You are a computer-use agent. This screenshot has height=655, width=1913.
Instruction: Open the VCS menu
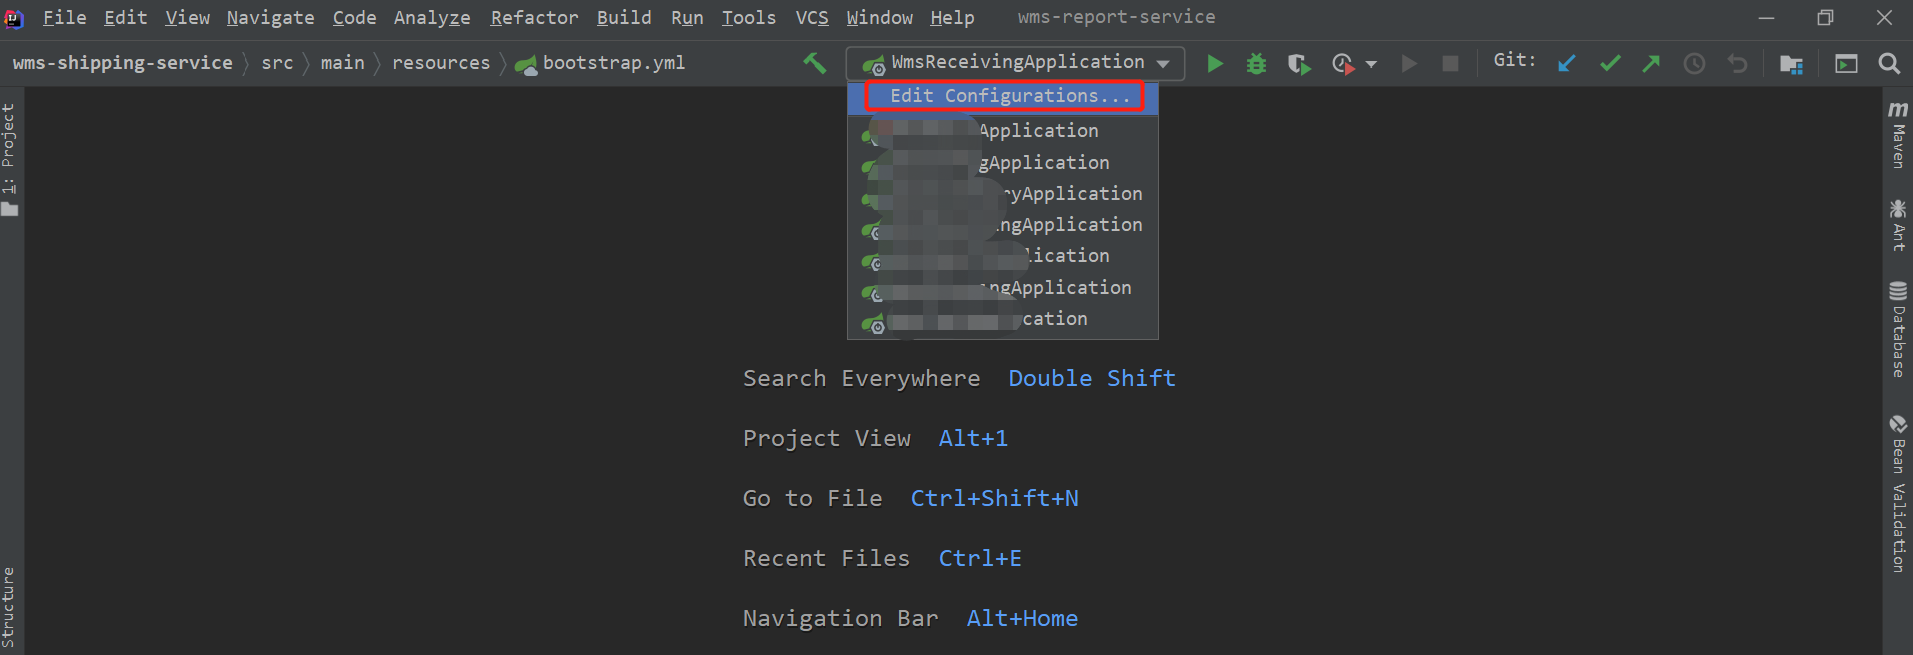pyautogui.click(x=811, y=18)
